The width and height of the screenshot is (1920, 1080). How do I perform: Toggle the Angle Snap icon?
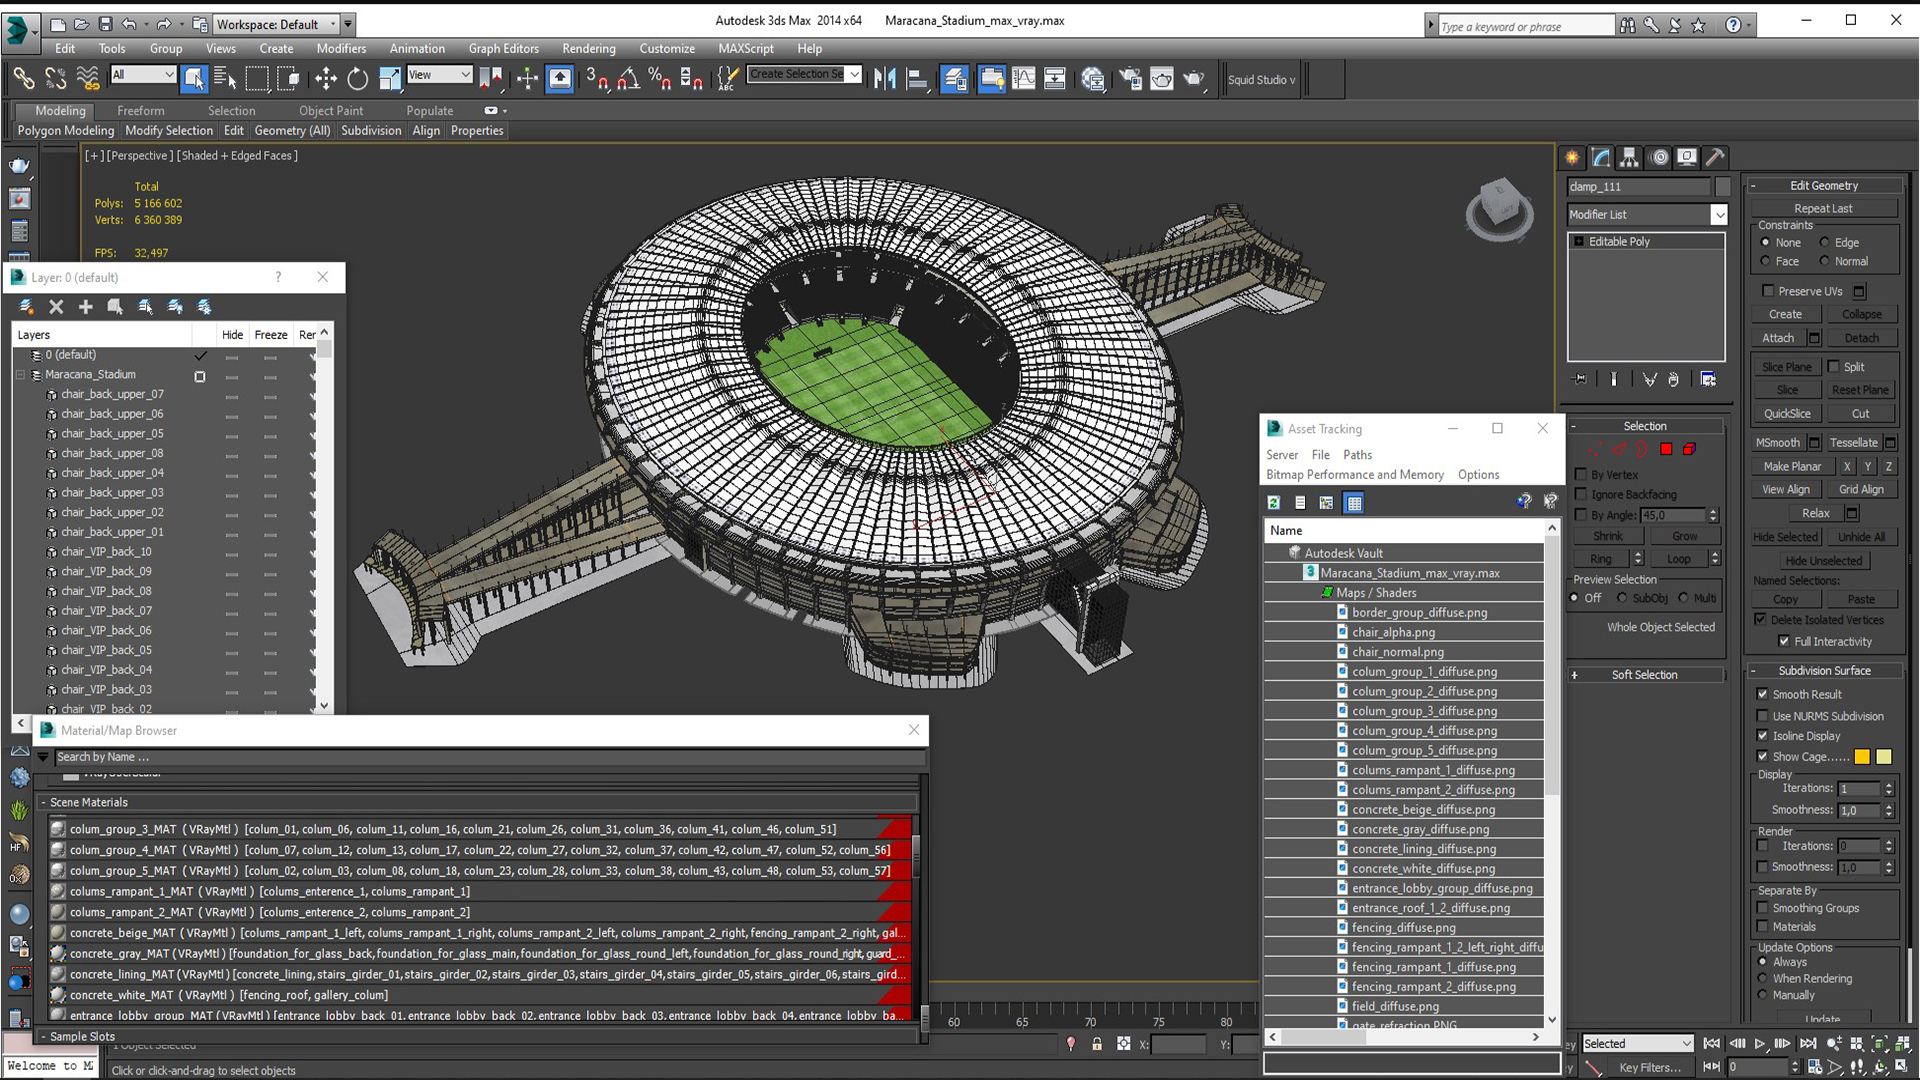tap(628, 78)
